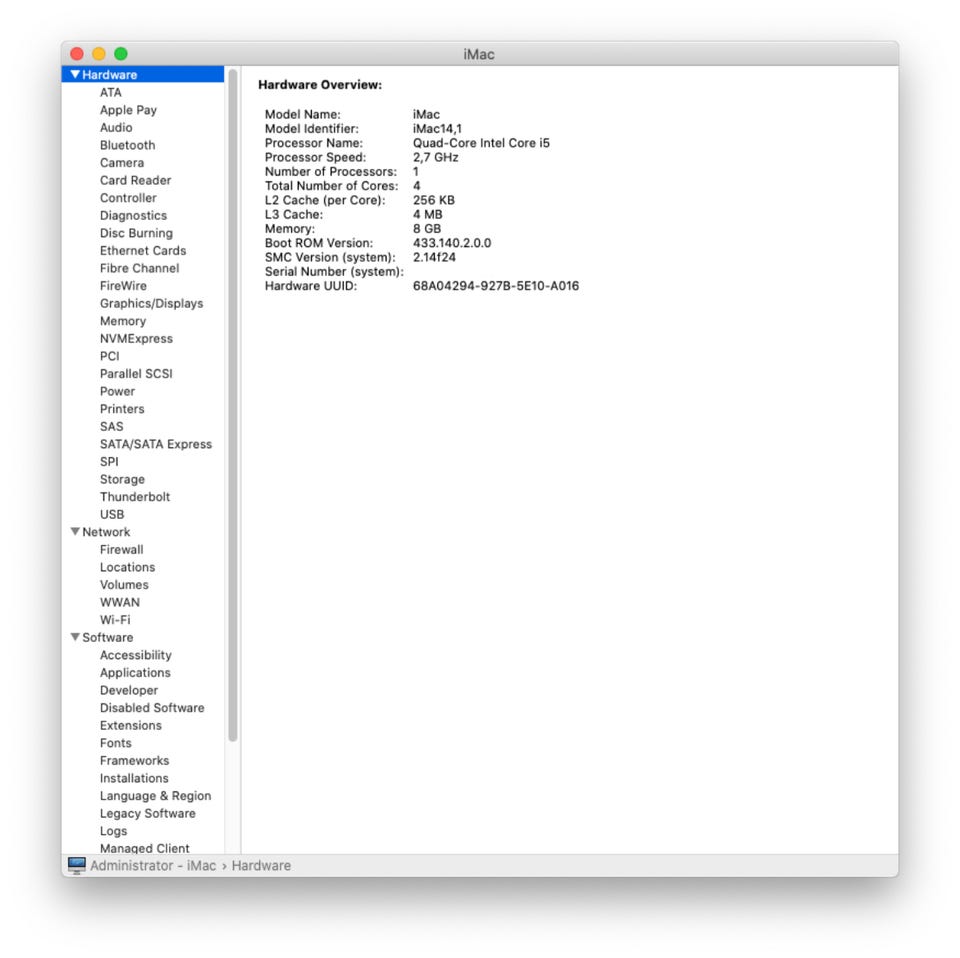This screenshot has width=960, height=958.
Task: Open the Frameworks section
Action: coord(135,761)
